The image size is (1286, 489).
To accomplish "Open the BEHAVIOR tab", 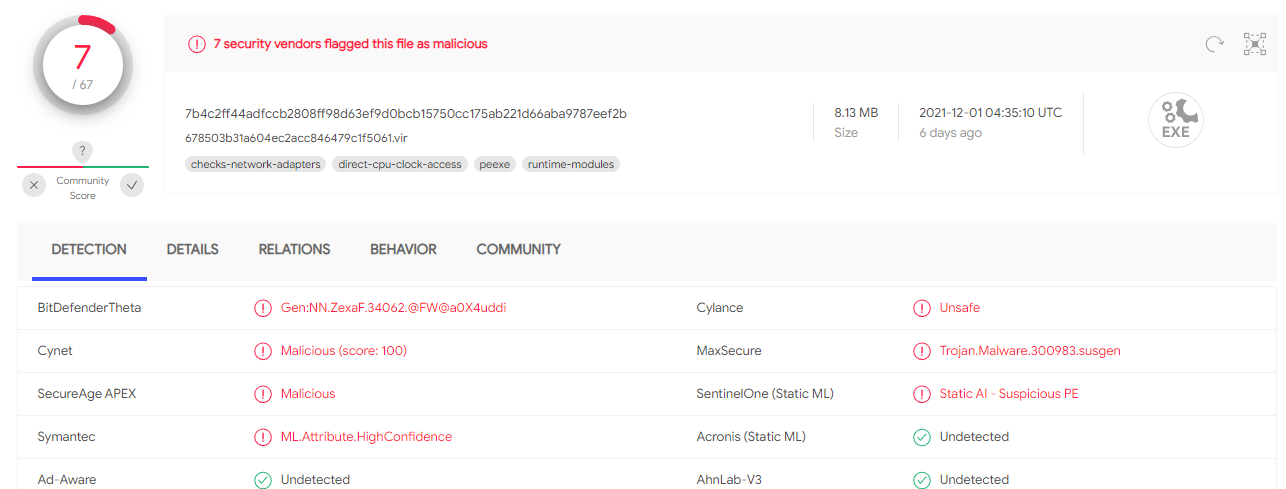I will point(403,249).
